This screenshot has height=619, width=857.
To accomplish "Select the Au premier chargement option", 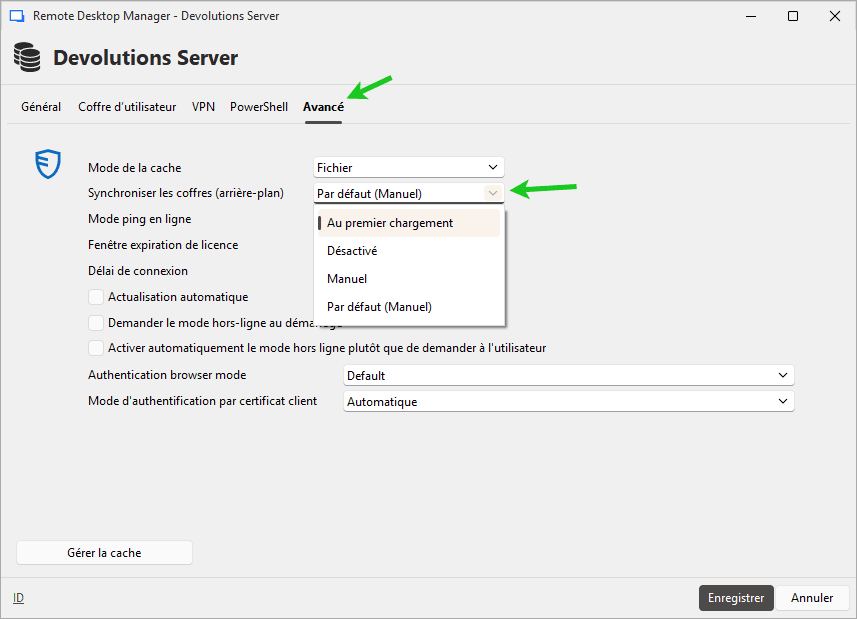I will [x=390, y=223].
